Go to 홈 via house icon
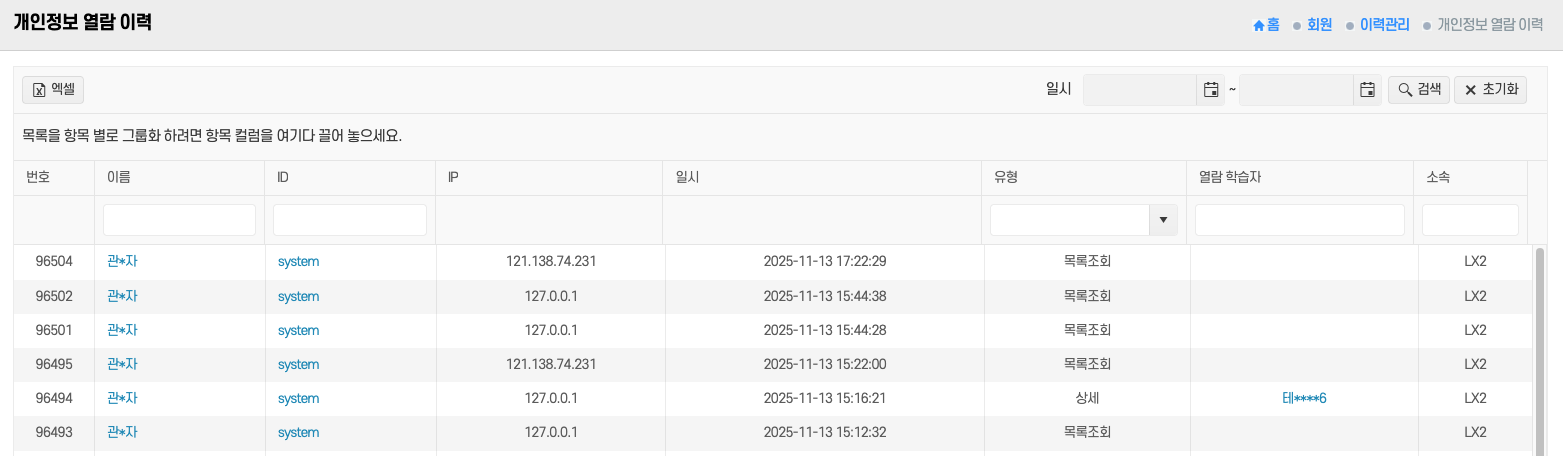 [1266, 25]
